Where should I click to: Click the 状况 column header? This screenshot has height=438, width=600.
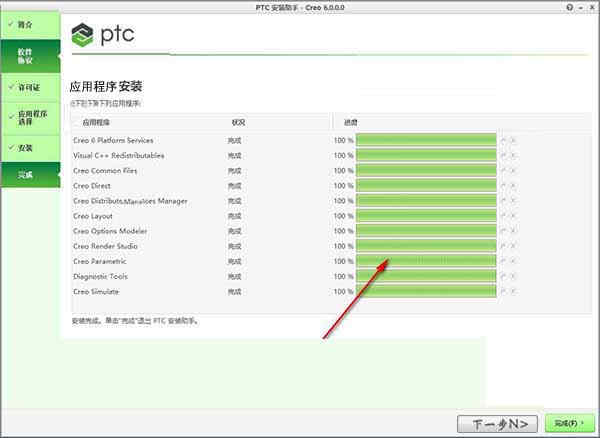point(238,123)
